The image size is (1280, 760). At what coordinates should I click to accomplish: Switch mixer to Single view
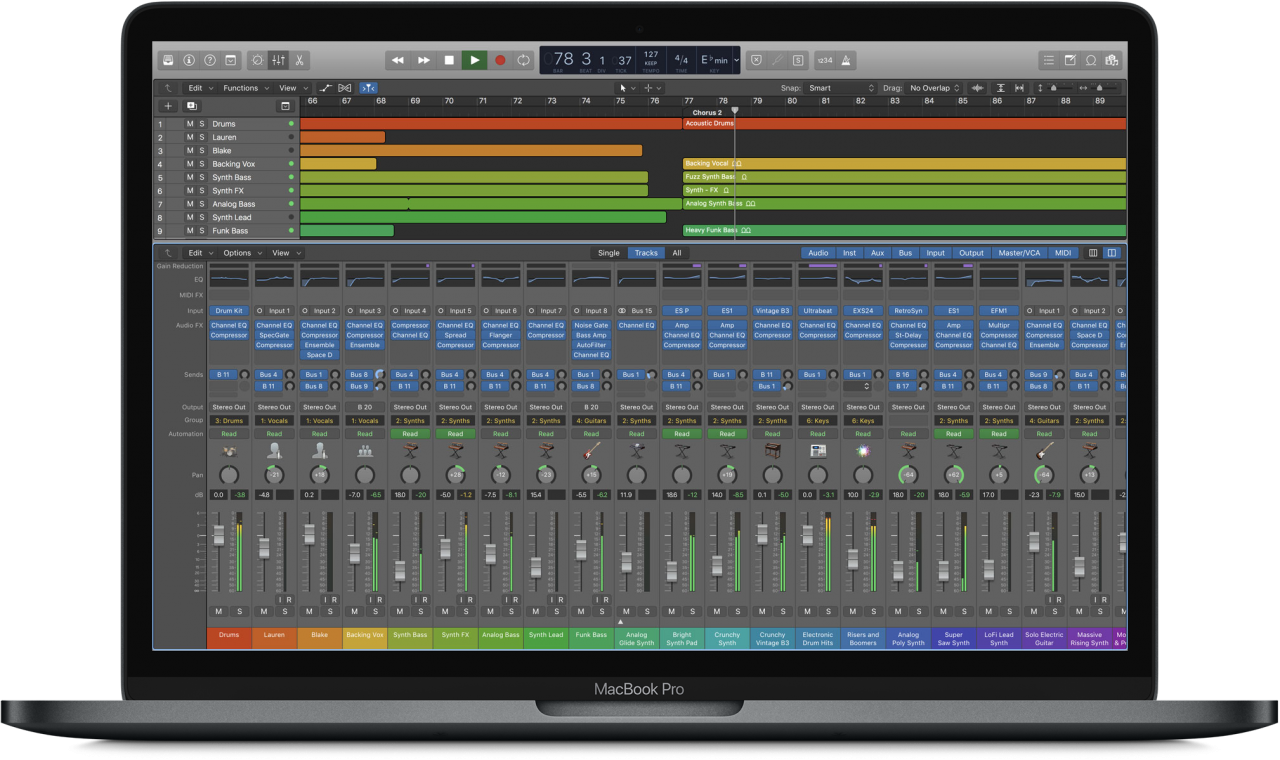(609, 253)
